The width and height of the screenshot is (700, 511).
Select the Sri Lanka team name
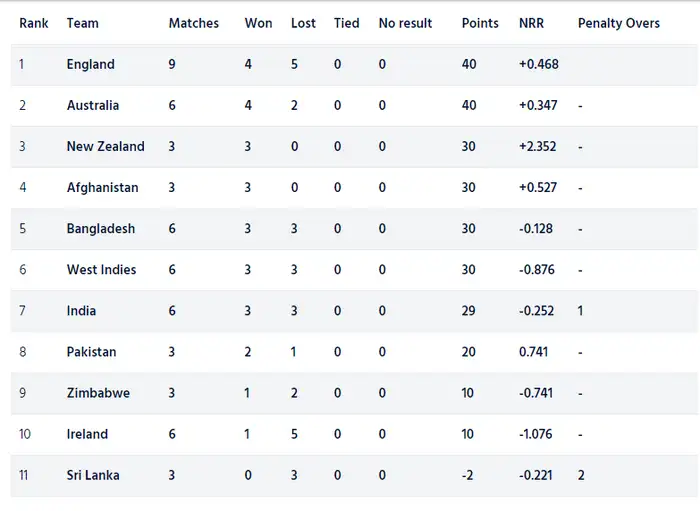[x=93, y=475]
